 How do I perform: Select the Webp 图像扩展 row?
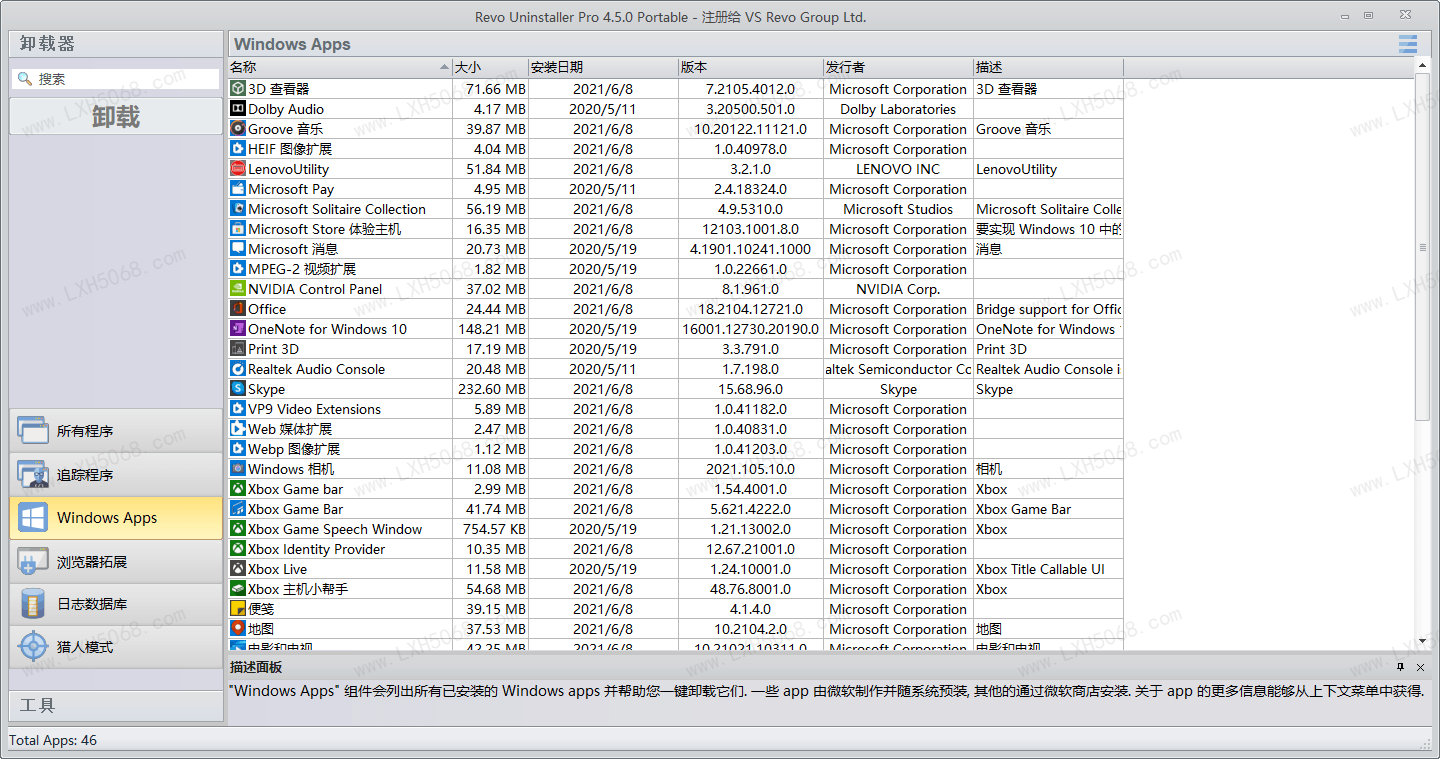click(x=676, y=449)
